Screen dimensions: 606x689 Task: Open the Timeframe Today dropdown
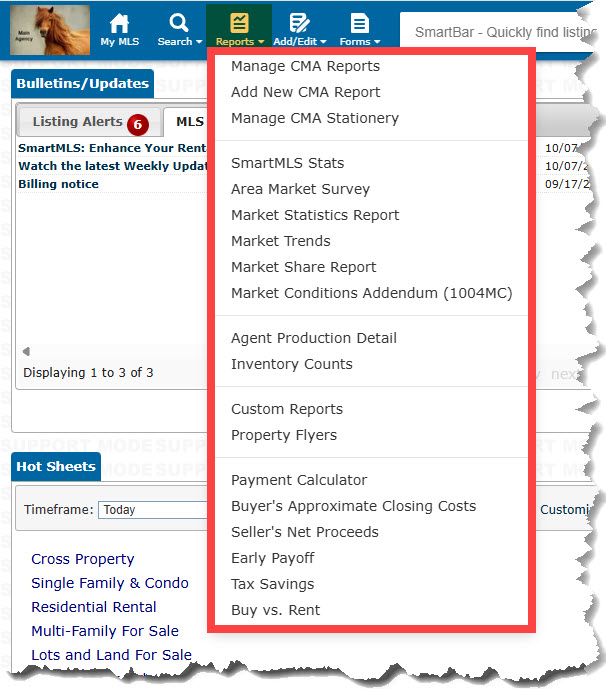[x=152, y=510]
